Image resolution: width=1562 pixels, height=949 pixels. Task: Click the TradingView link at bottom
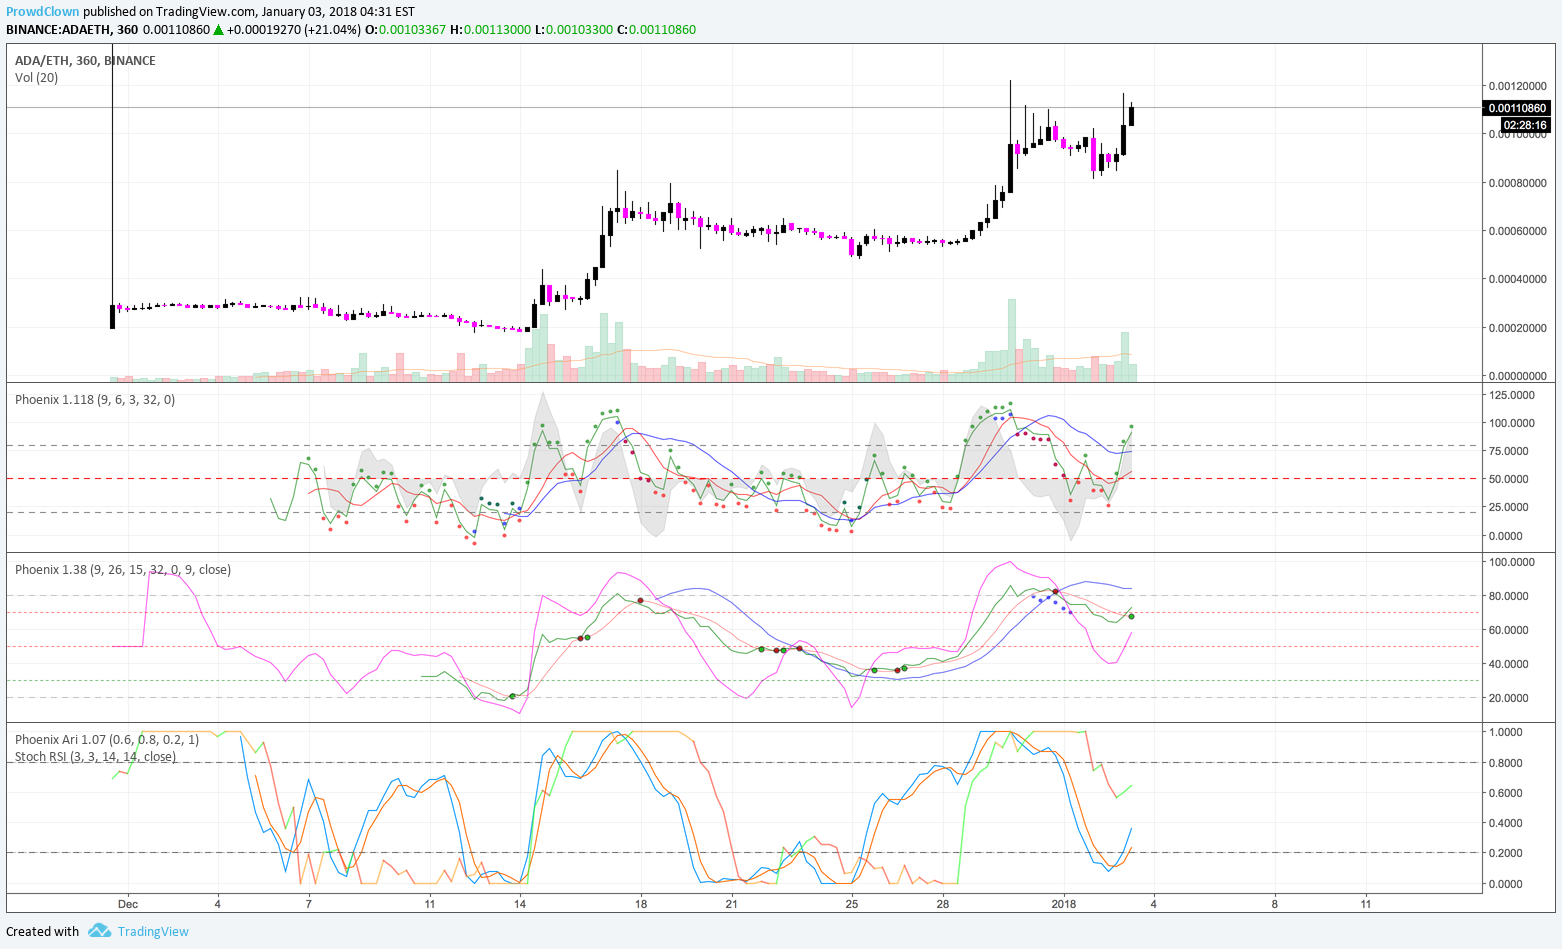click(x=153, y=931)
